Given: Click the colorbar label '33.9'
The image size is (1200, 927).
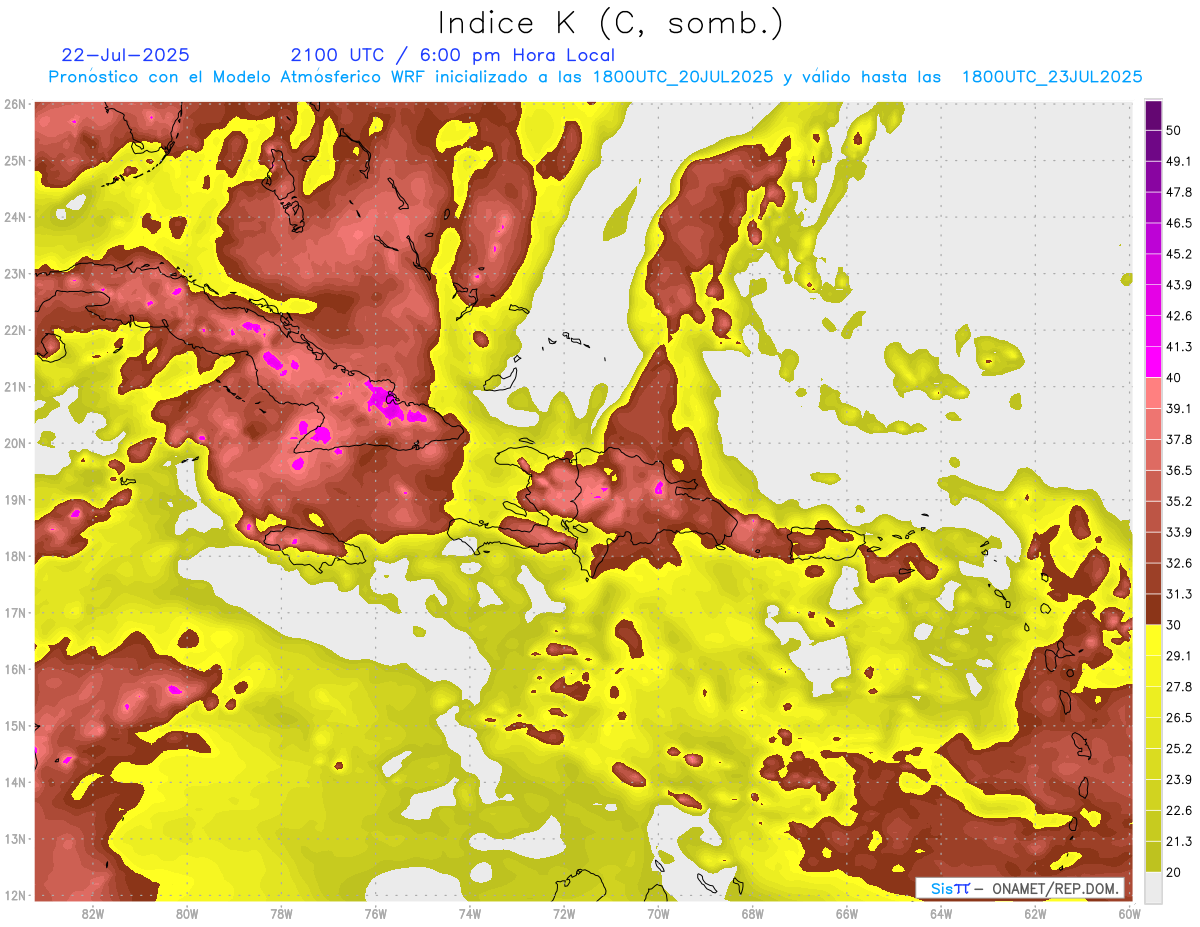Looking at the screenshot, I should (x=1180, y=532).
